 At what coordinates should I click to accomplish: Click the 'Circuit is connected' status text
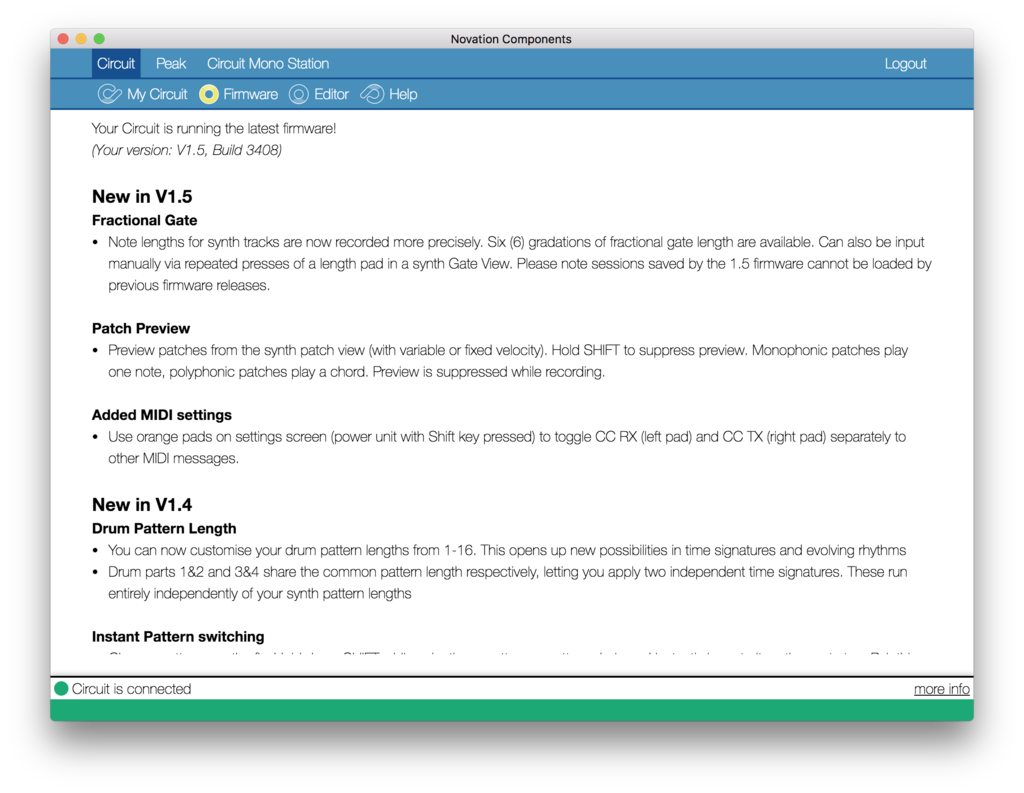click(x=131, y=688)
